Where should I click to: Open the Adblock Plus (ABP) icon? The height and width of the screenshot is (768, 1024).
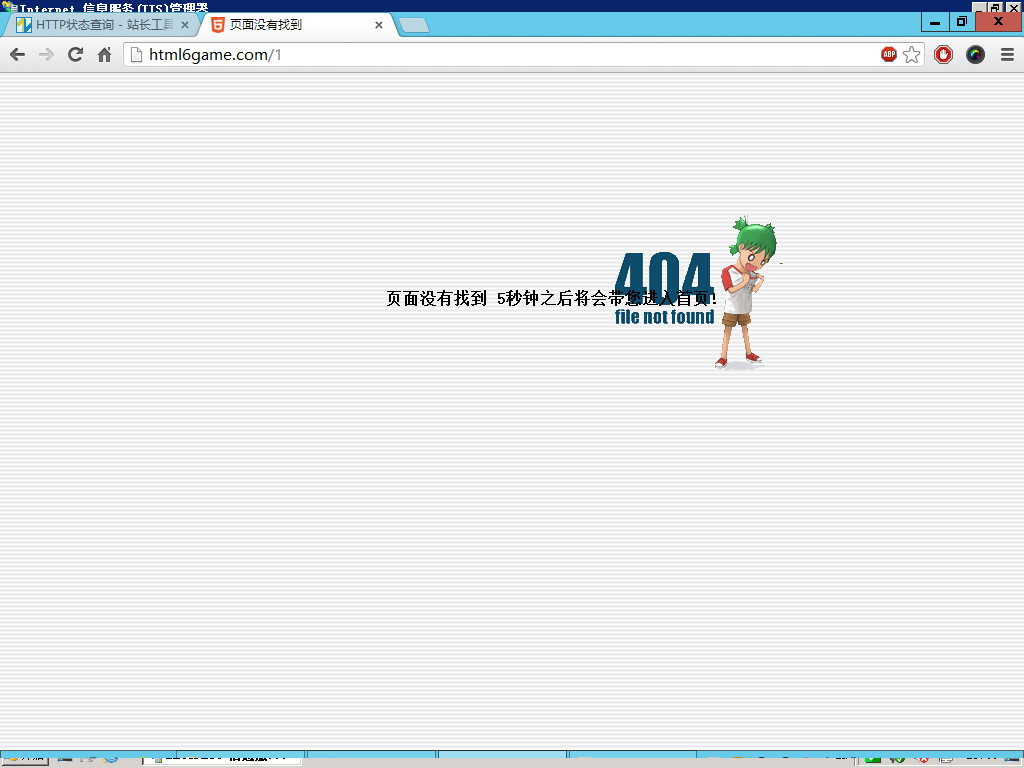[889, 55]
